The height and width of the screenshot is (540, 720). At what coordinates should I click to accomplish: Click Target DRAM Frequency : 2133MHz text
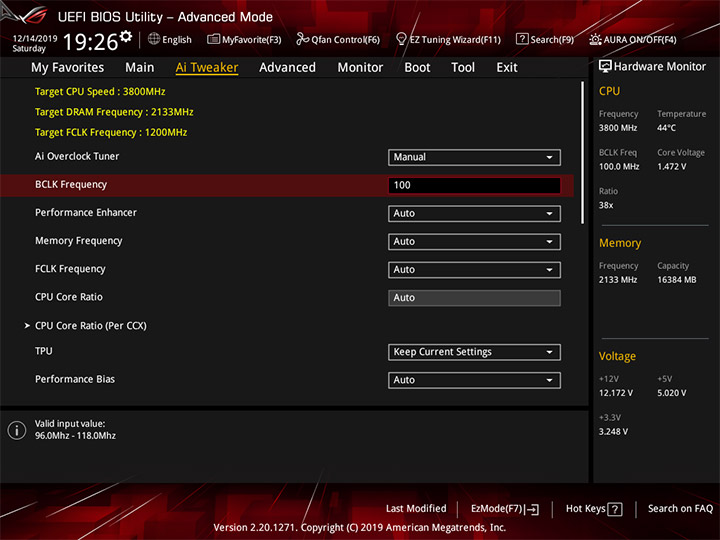tap(114, 112)
